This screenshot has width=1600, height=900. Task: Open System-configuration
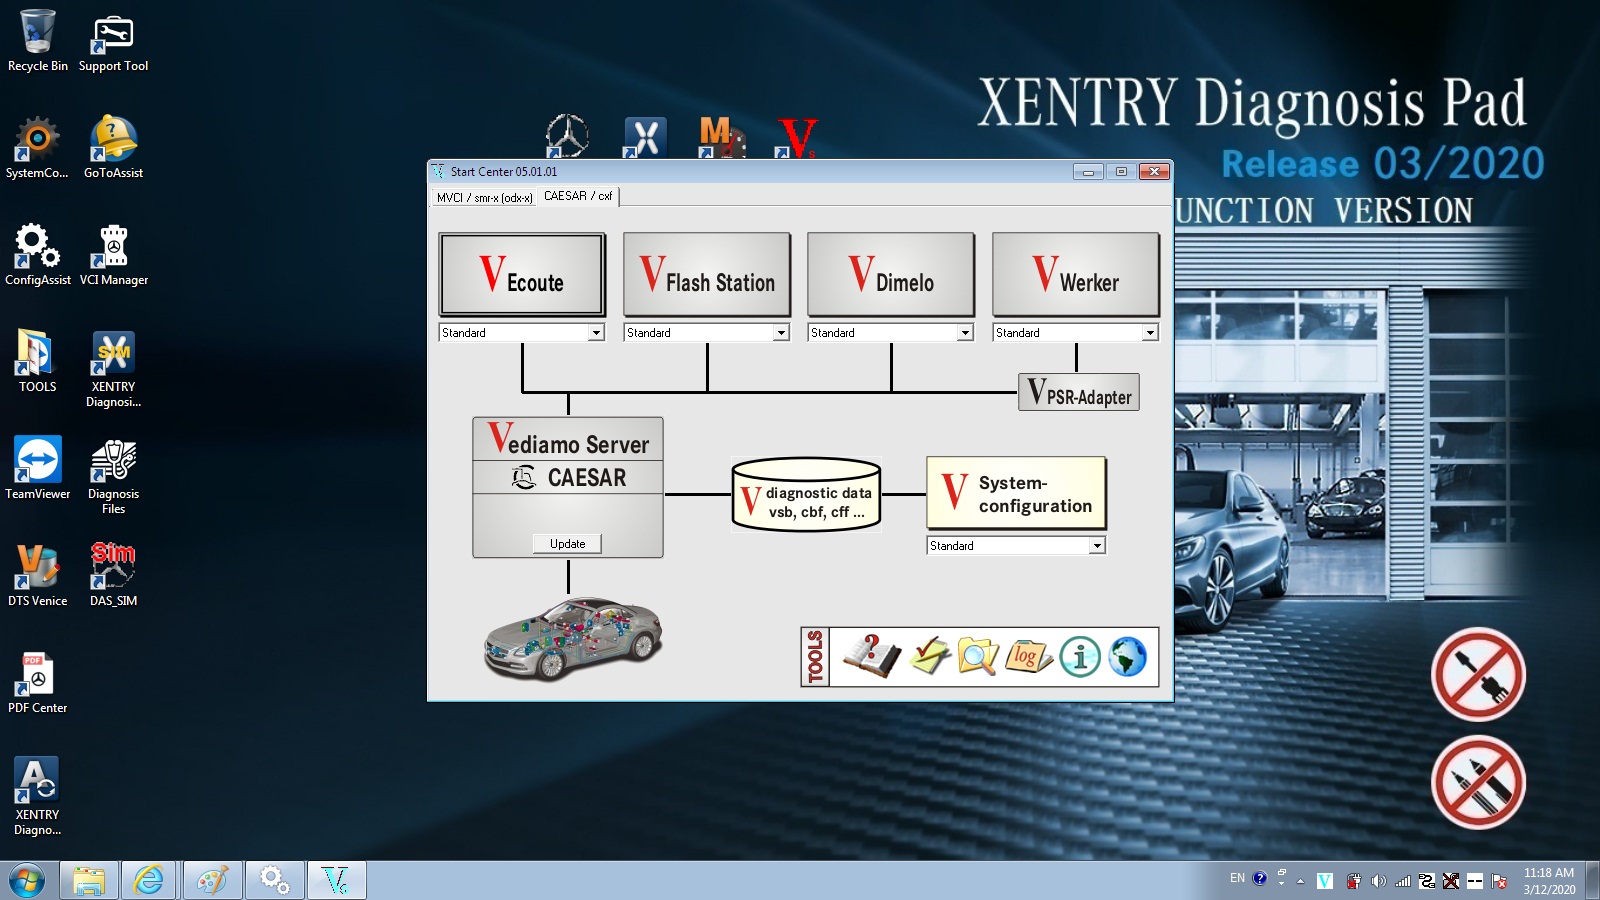coord(1017,493)
